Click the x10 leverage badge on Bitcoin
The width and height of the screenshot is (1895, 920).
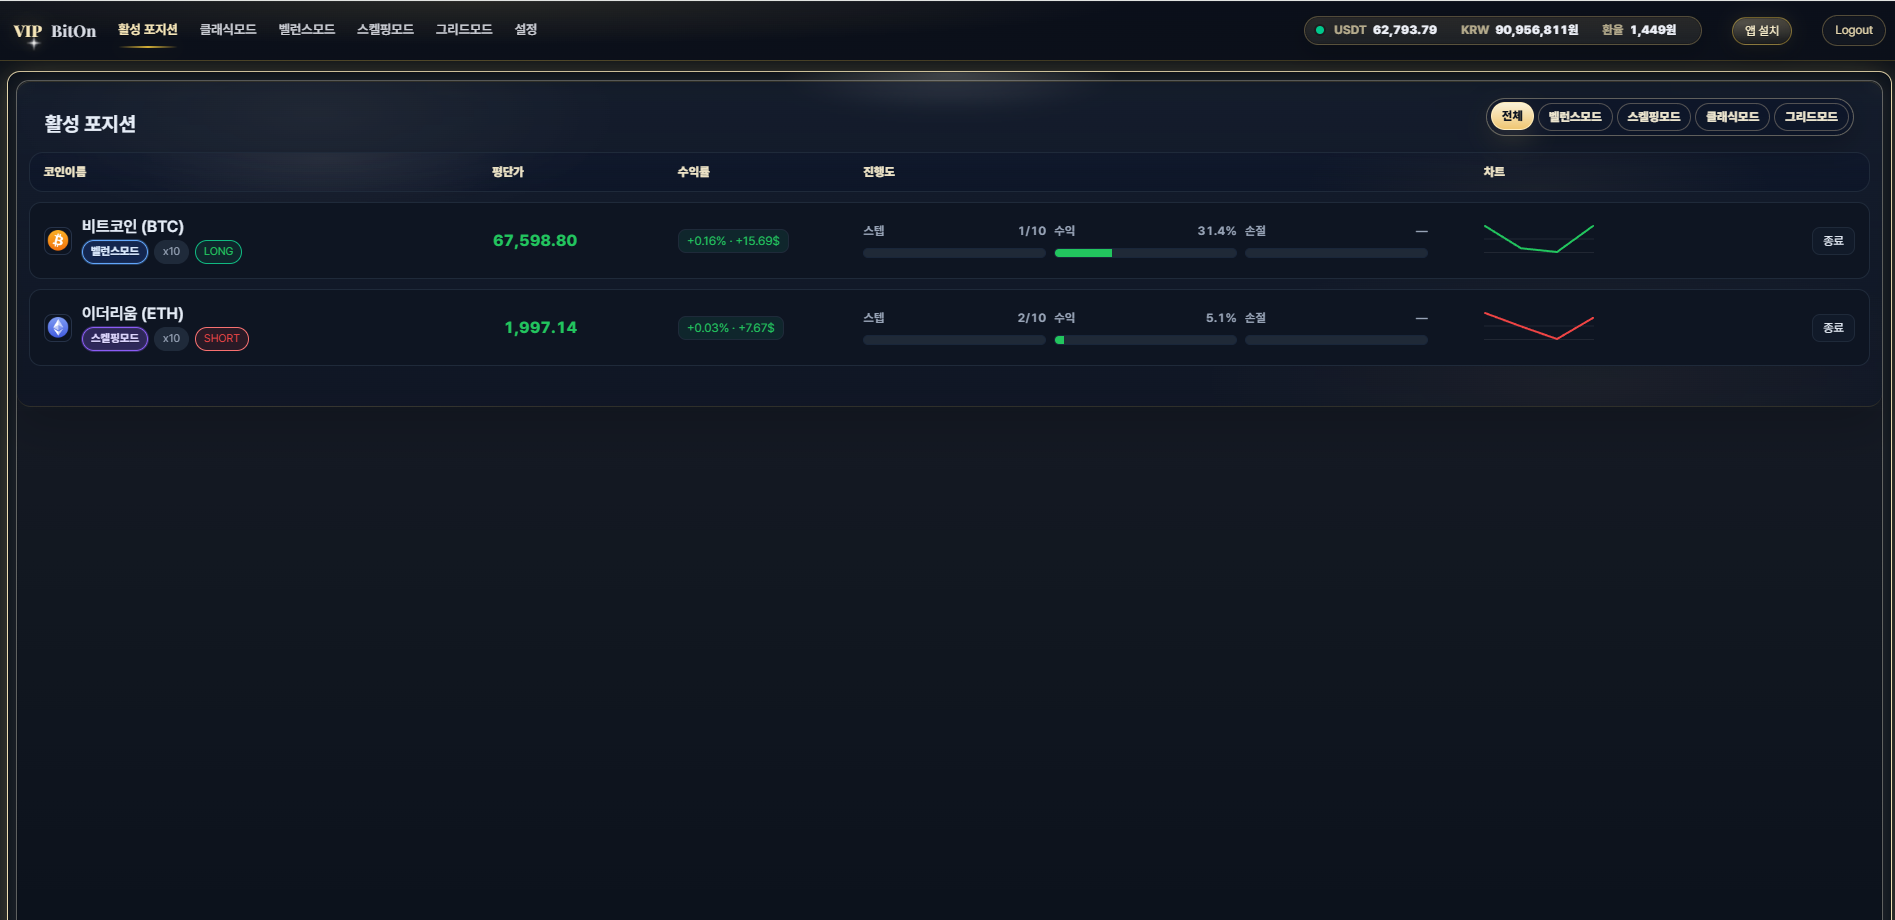[171, 252]
